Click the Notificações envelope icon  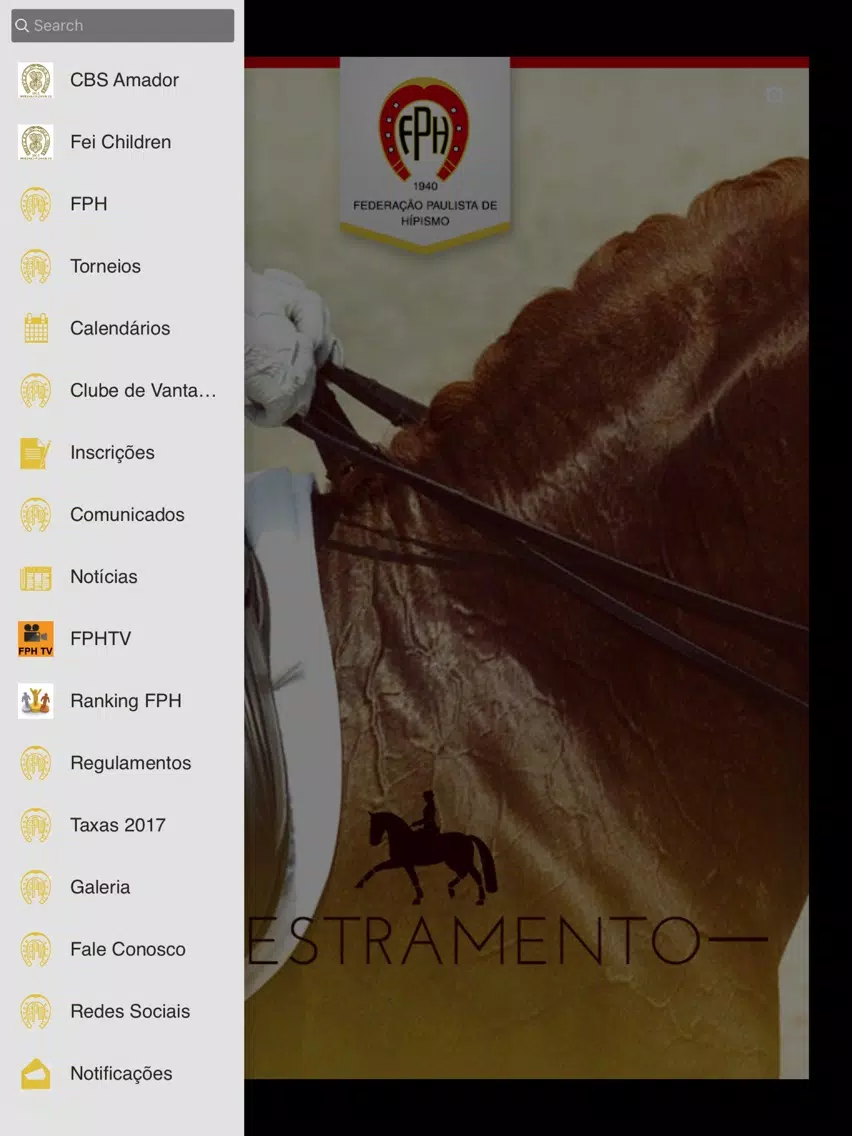pos(36,1074)
